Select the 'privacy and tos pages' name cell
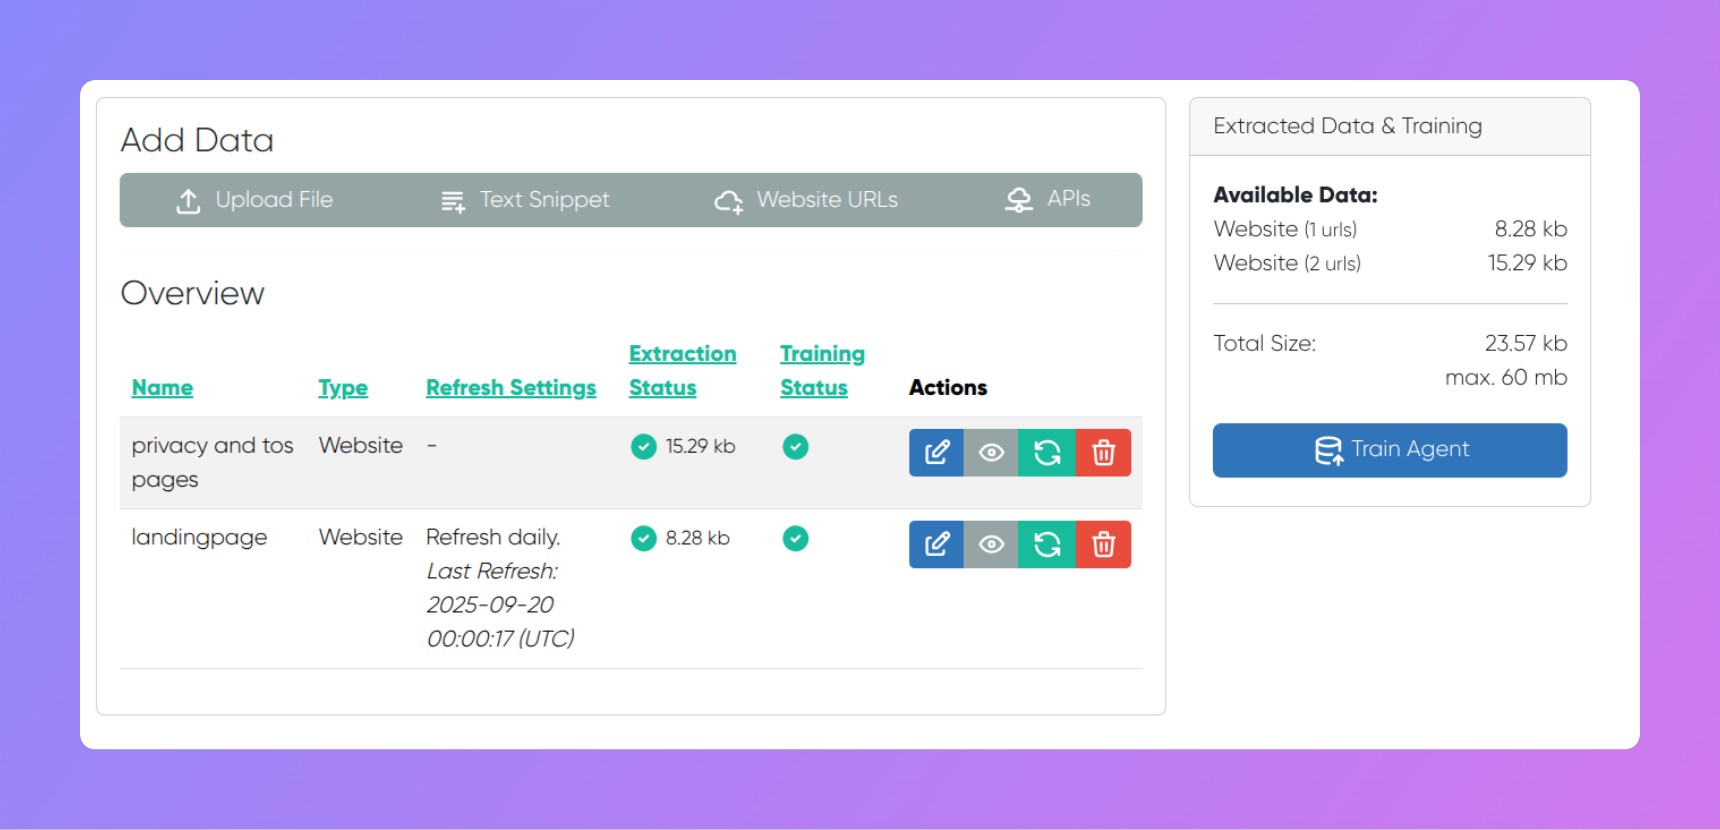The image size is (1720, 830). [213, 462]
